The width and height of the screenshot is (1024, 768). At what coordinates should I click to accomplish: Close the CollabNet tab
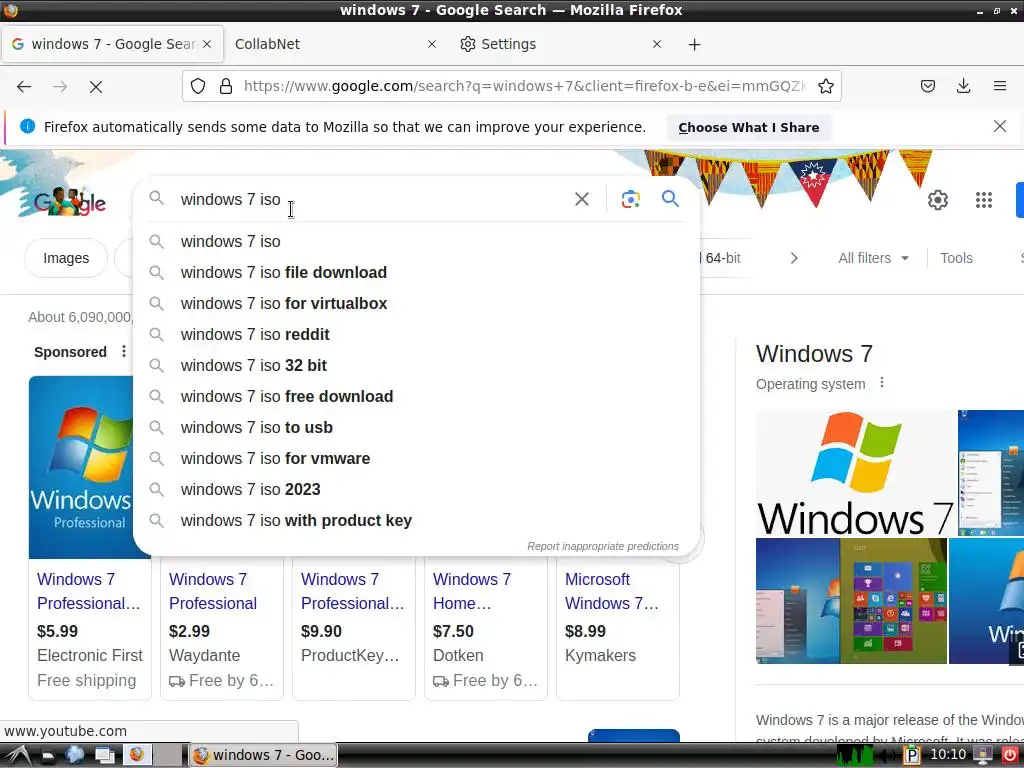pyautogui.click(x=432, y=44)
